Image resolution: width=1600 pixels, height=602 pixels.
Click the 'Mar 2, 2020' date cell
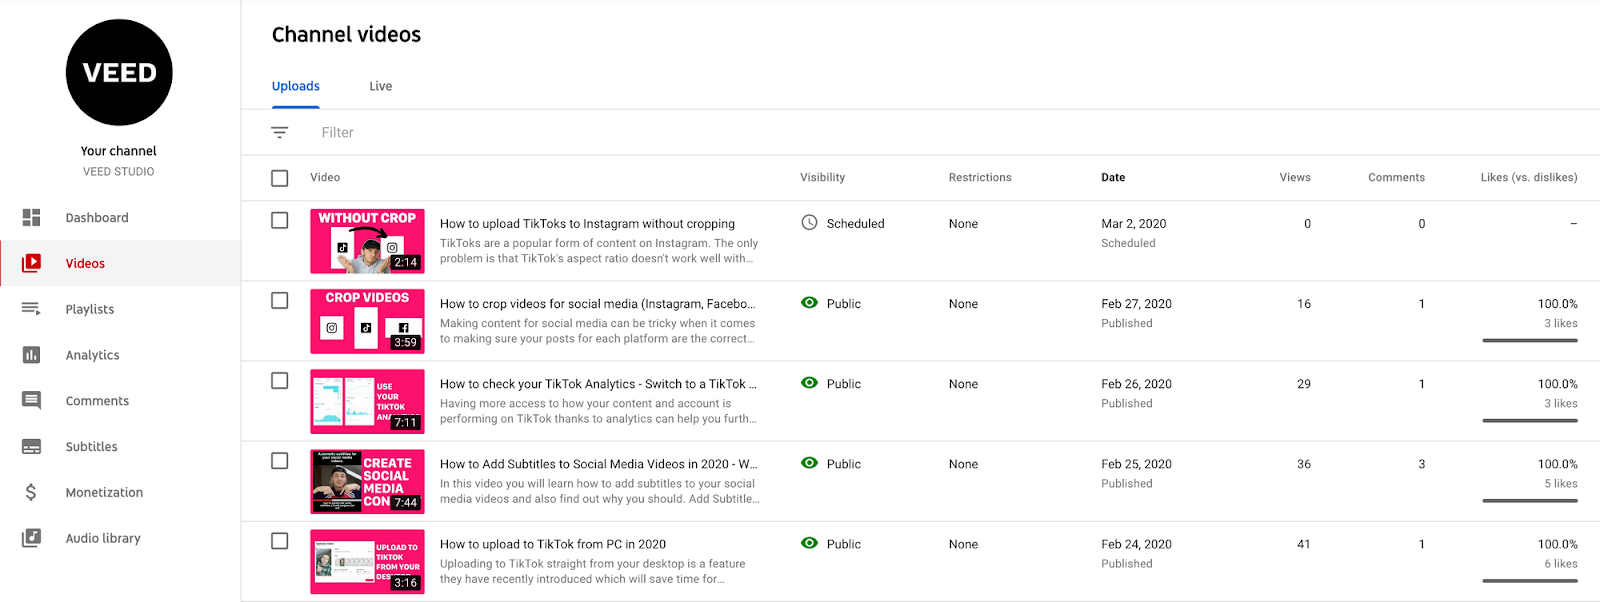coord(1134,224)
